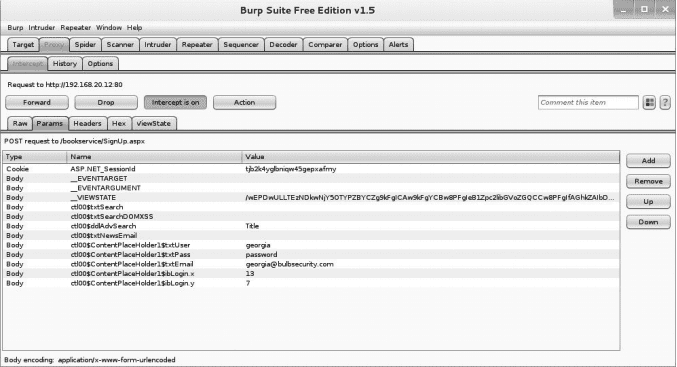Switch to the Spider tab
This screenshot has height=367, width=677.
[85, 44]
